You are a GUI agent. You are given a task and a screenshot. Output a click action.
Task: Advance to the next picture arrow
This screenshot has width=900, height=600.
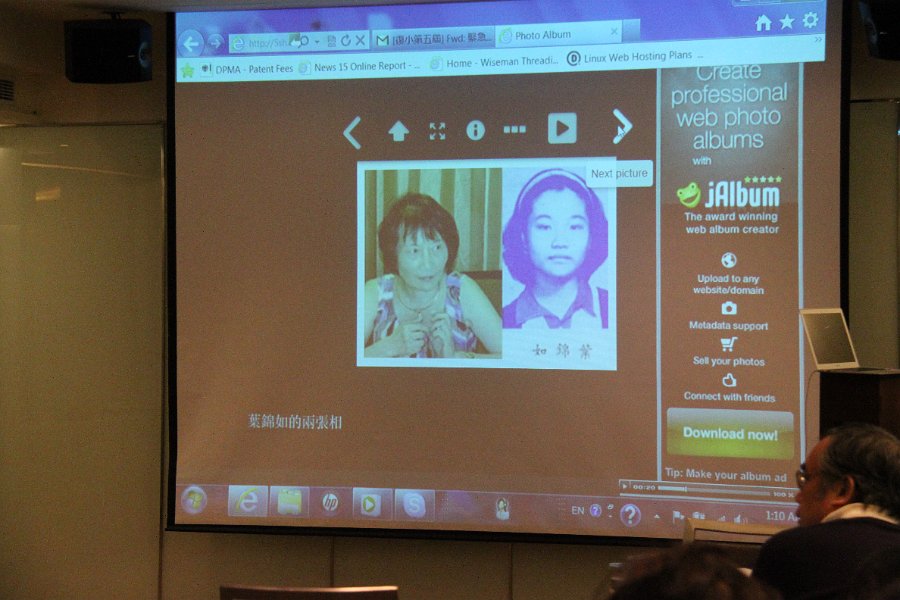621,127
